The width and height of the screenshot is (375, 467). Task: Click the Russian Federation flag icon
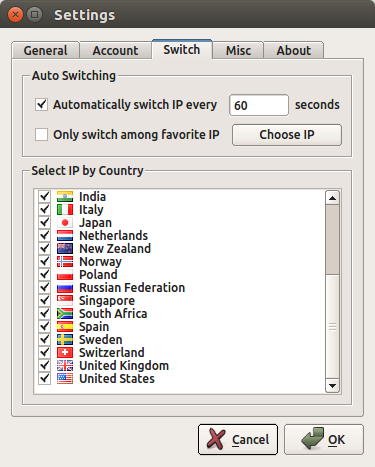tap(65, 288)
